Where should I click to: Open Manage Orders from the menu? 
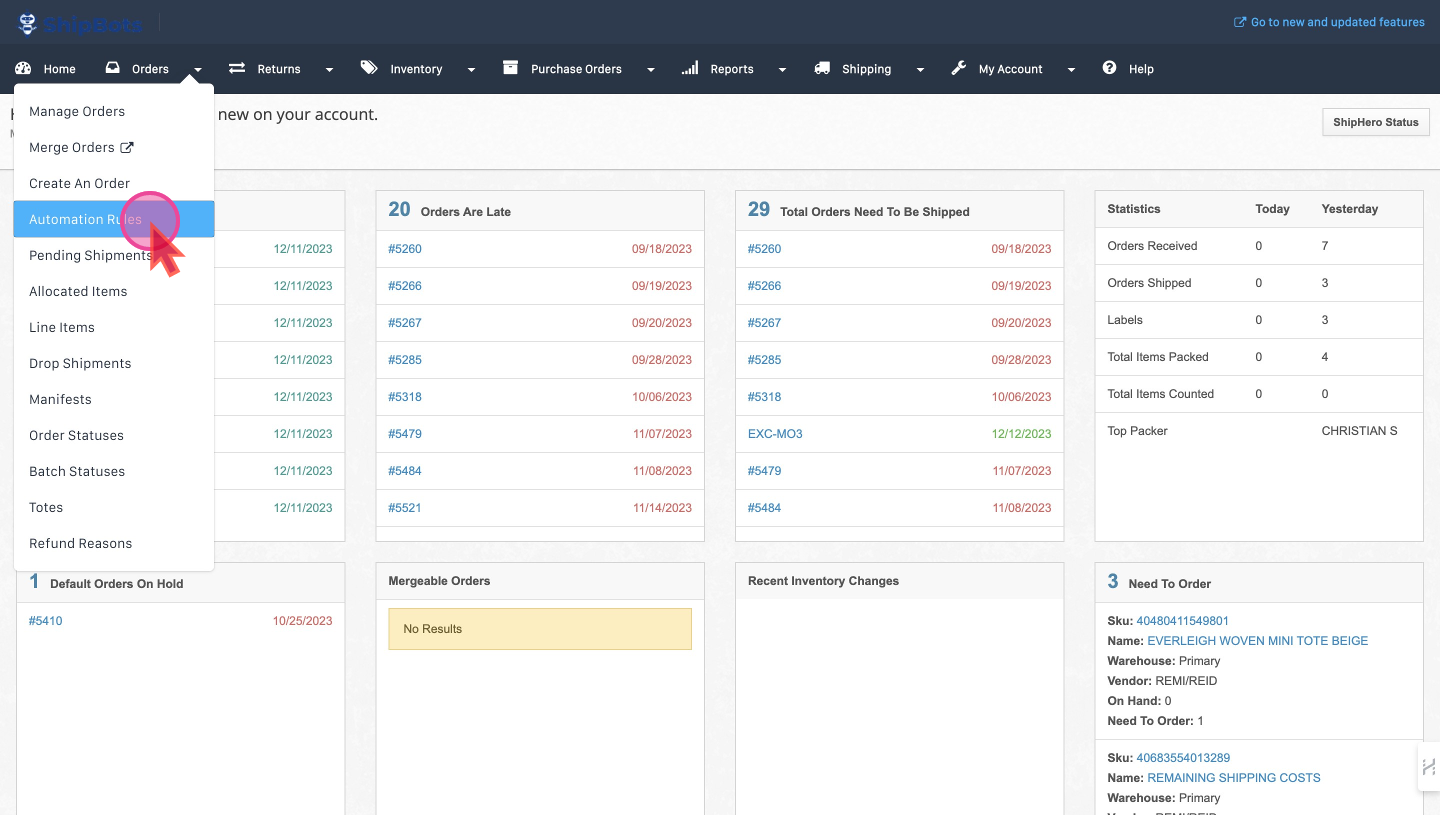tap(114, 111)
